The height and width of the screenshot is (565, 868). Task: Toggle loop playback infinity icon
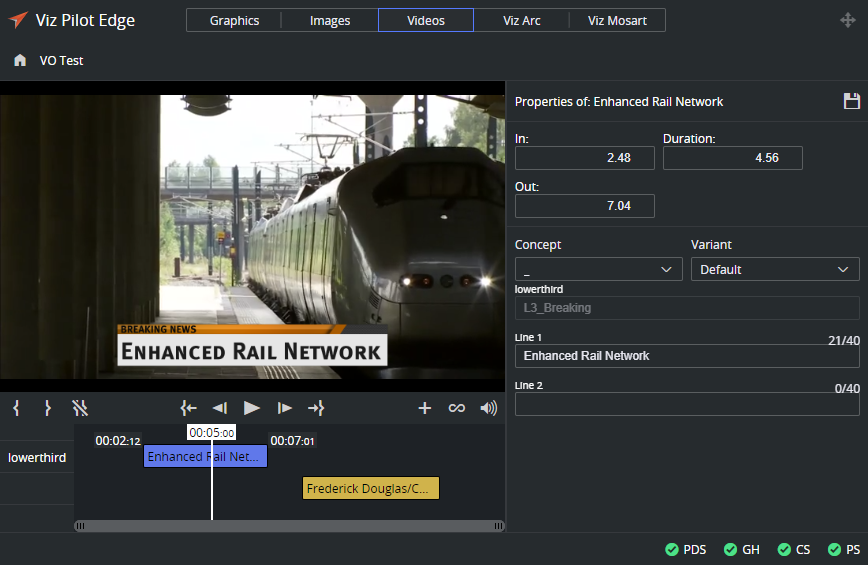[x=456, y=408]
